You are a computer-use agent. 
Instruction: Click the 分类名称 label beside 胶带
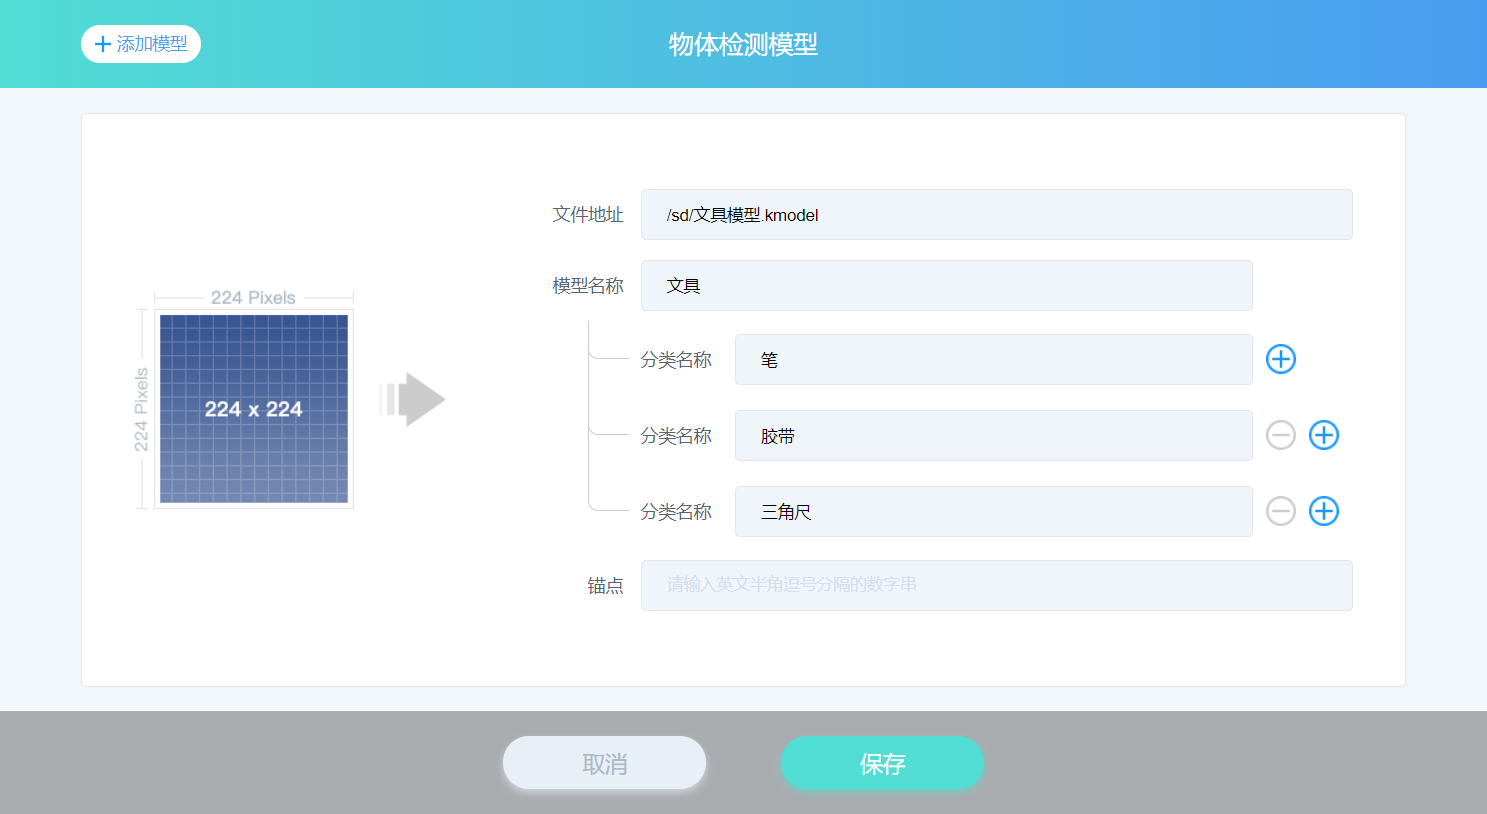[x=676, y=436]
